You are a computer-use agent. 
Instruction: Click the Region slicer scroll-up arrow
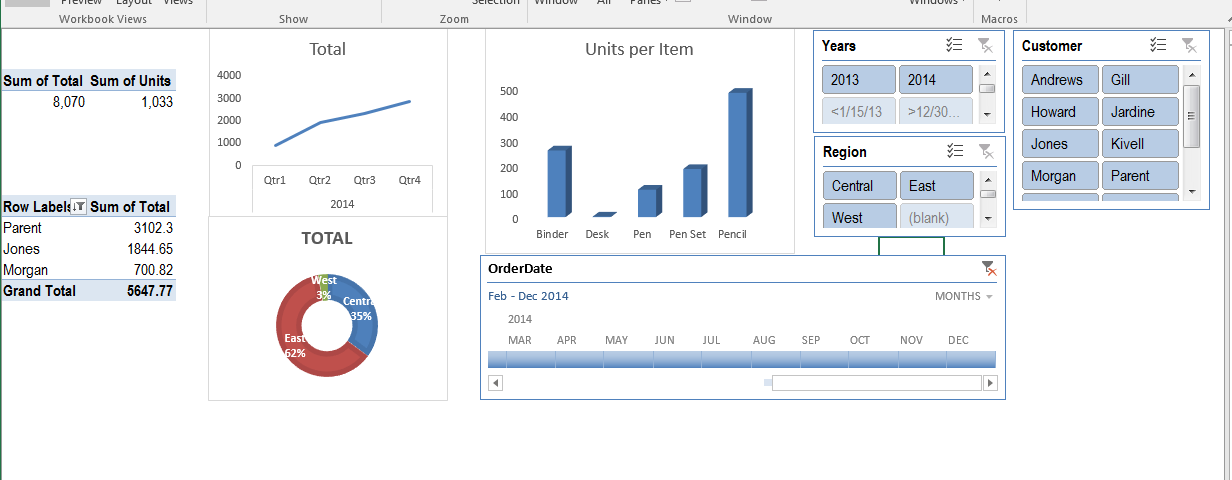pyautogui.click(x=987, y=180)
